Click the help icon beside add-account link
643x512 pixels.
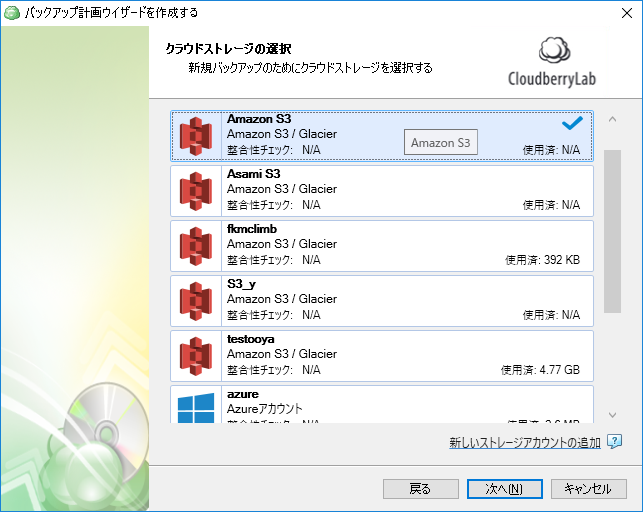coord(615,442)
